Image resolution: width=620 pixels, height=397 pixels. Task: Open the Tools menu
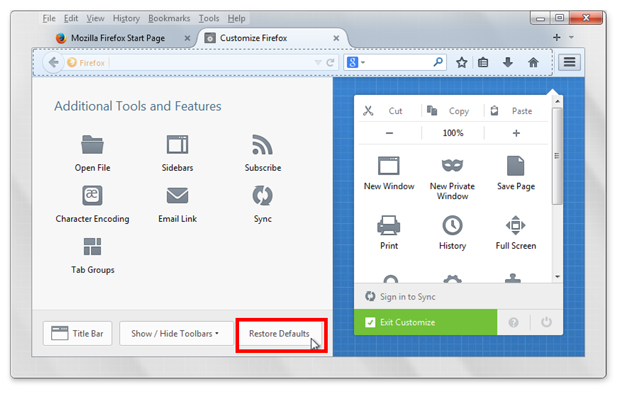pos(209,19)
